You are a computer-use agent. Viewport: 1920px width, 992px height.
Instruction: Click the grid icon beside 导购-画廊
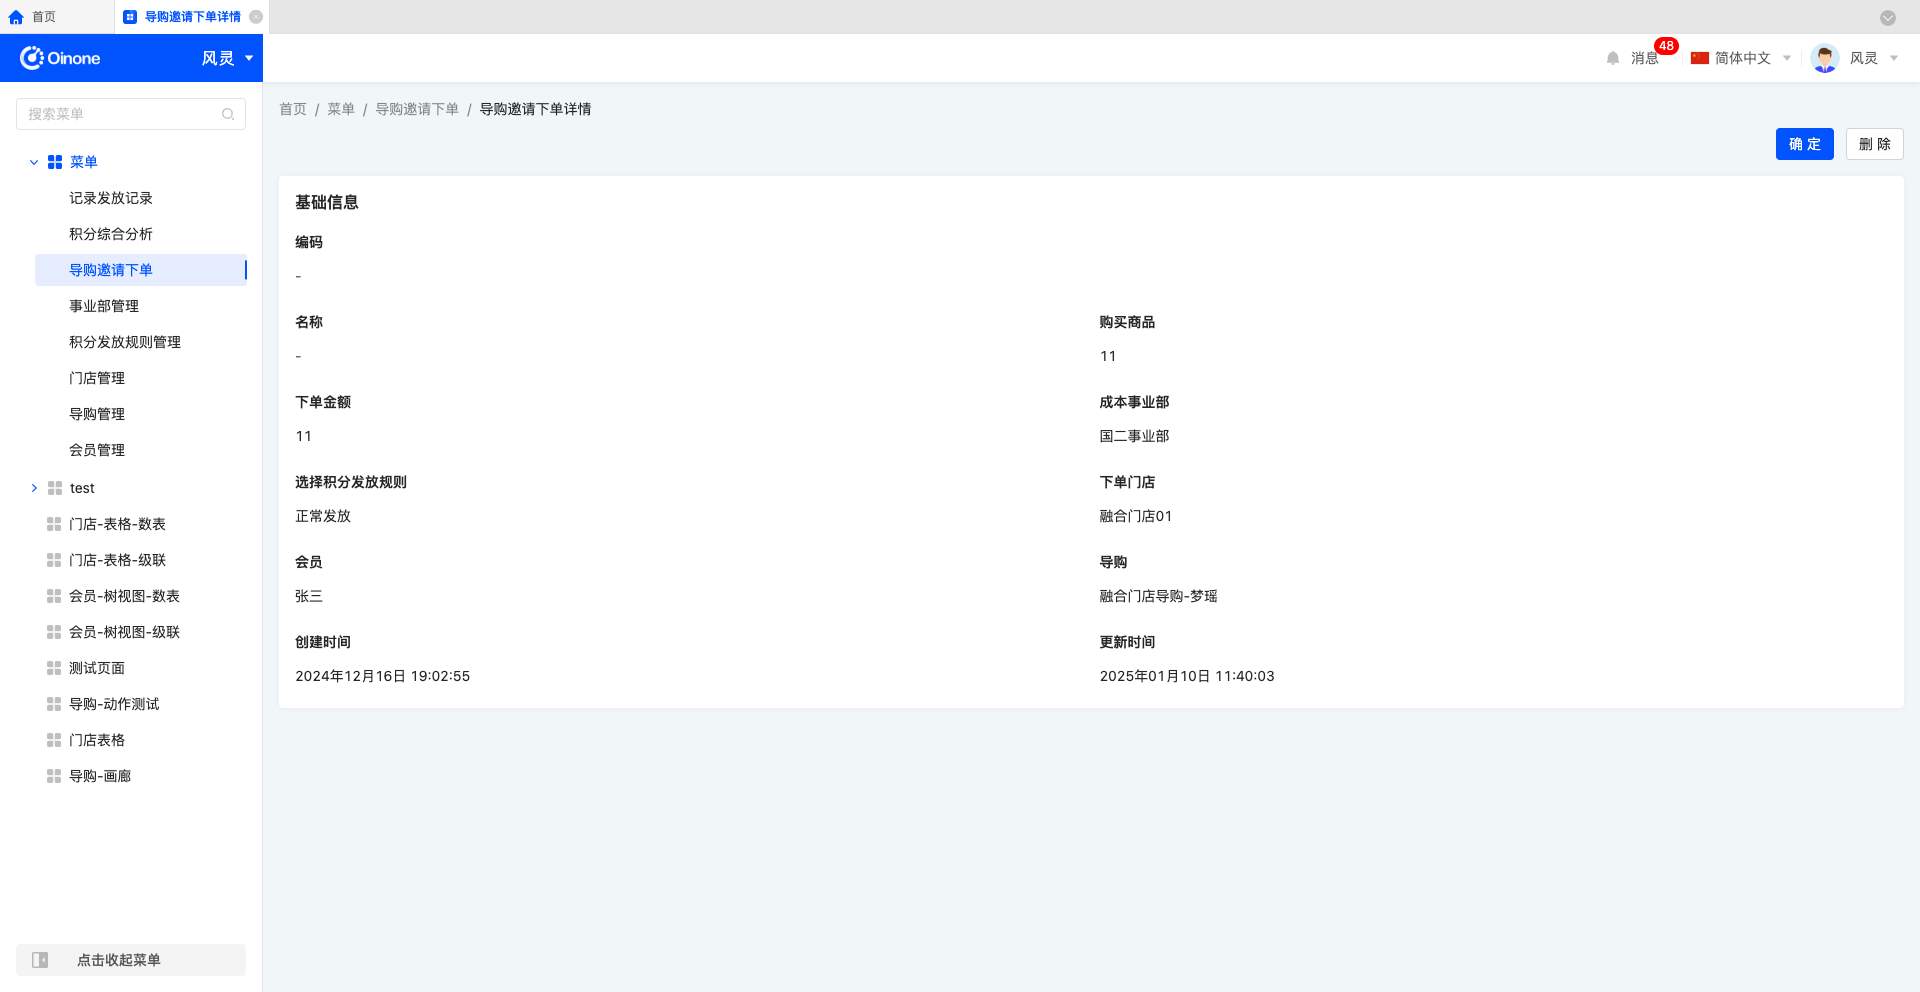[54, 776]
